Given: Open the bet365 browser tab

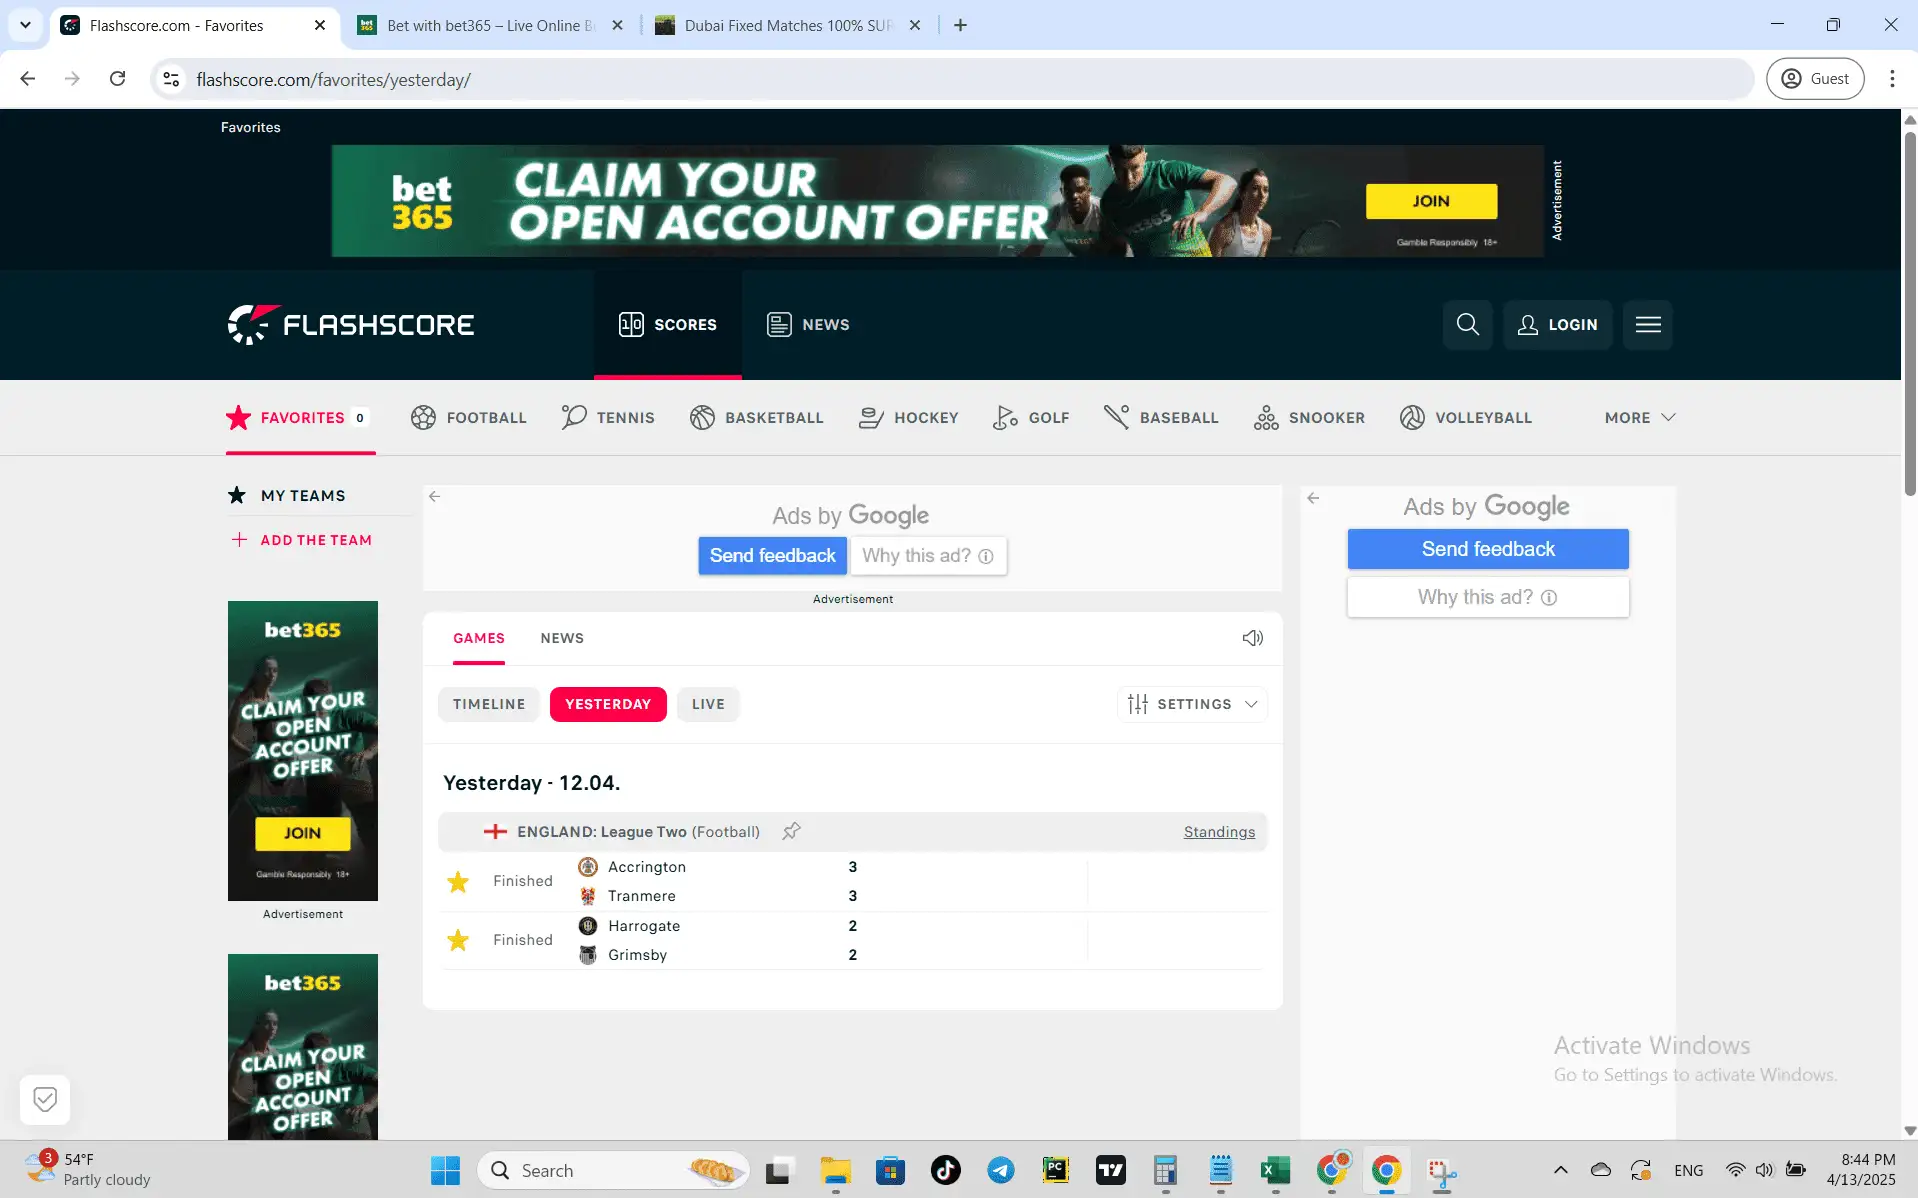Looking at the screenshot, I should coord(490,25).
